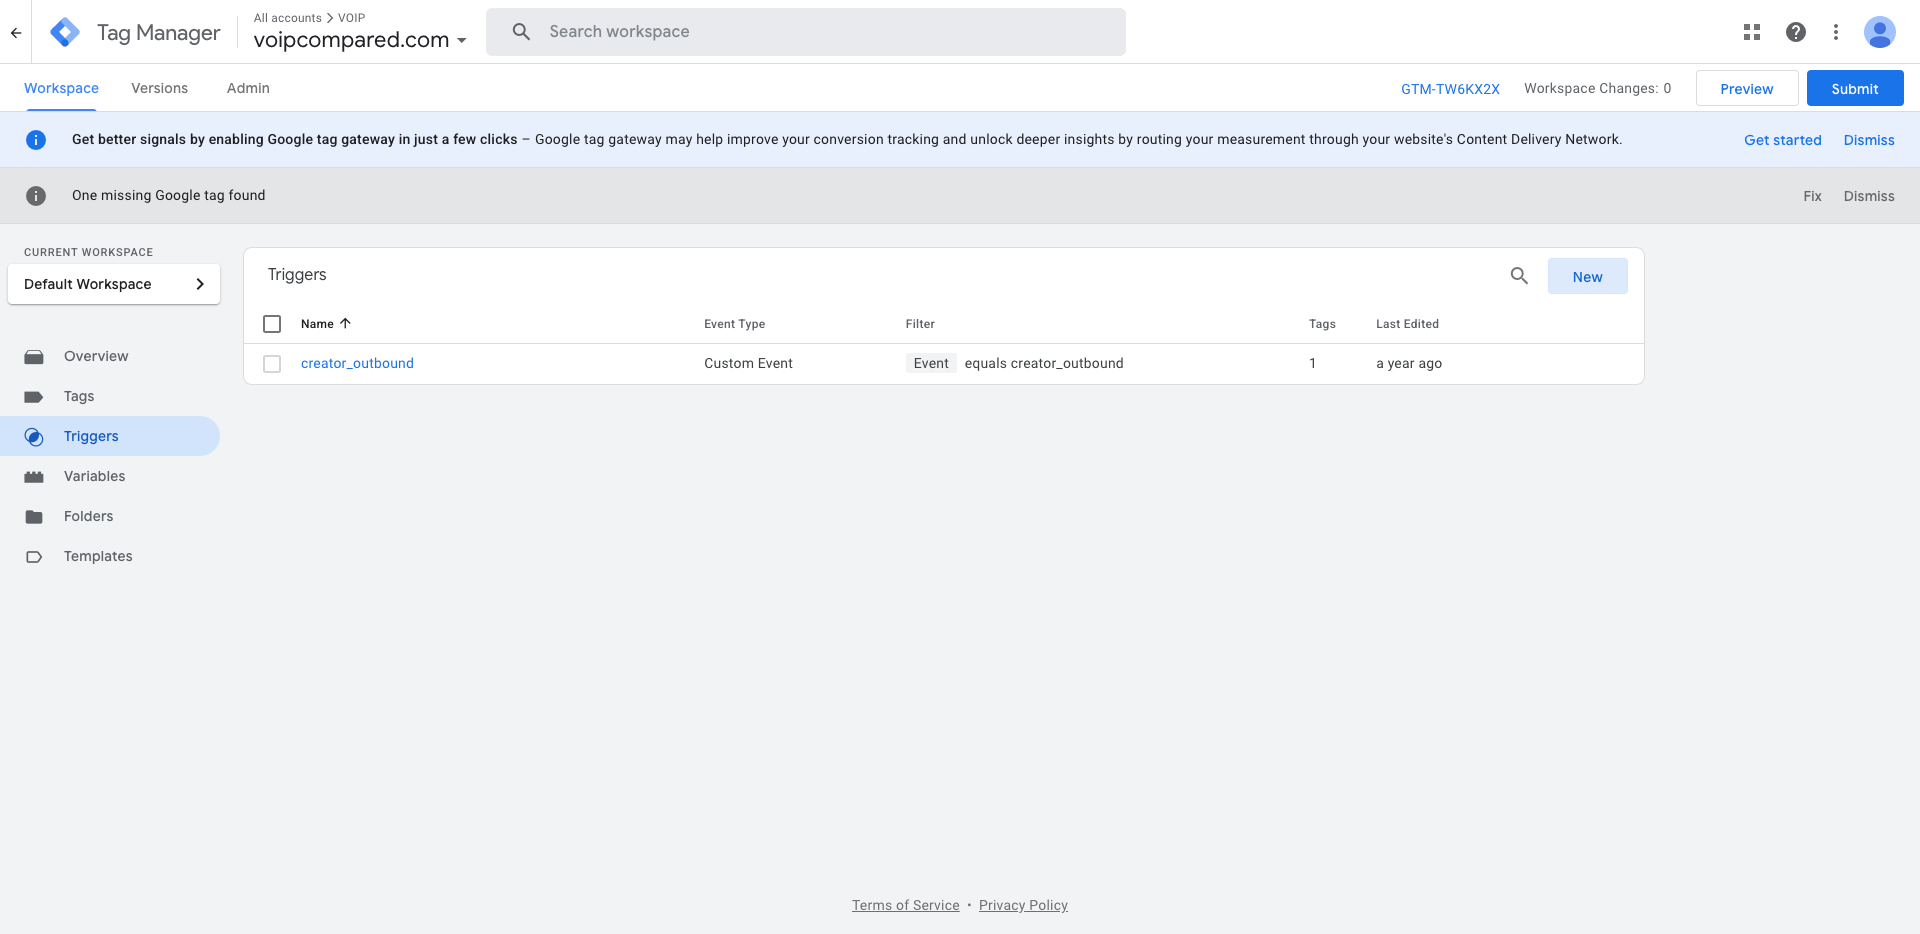Open the help question mark icon

[1795, 32]
